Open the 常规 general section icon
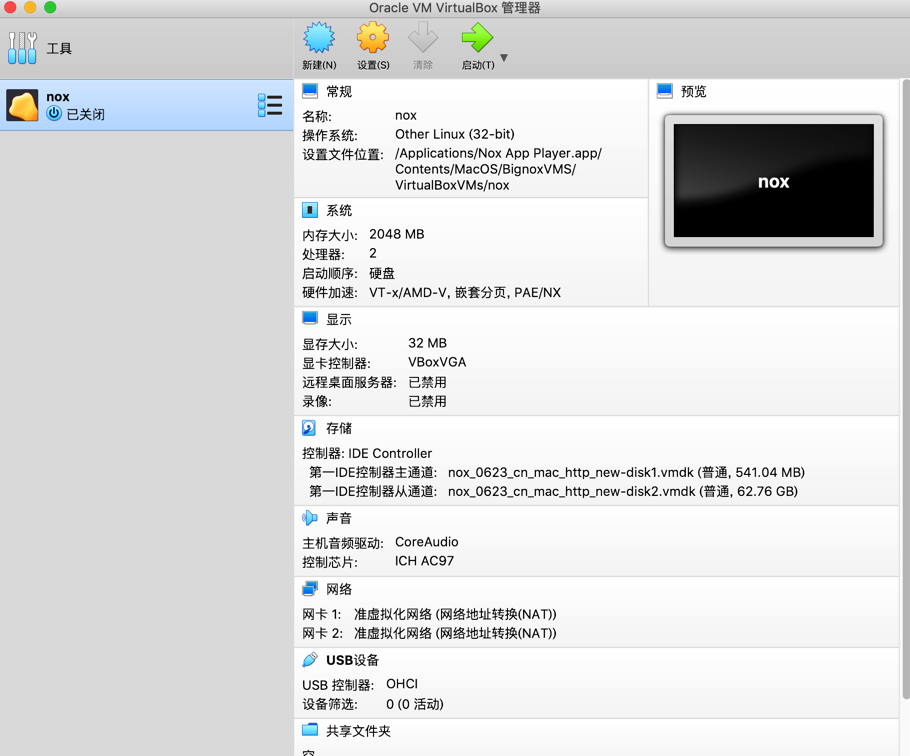This screenshot has width=910, height=756. [310, 91]
